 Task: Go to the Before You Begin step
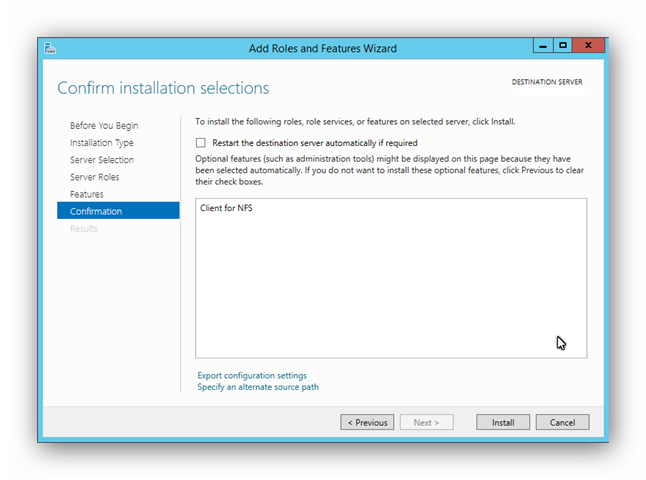coord(104,125)
